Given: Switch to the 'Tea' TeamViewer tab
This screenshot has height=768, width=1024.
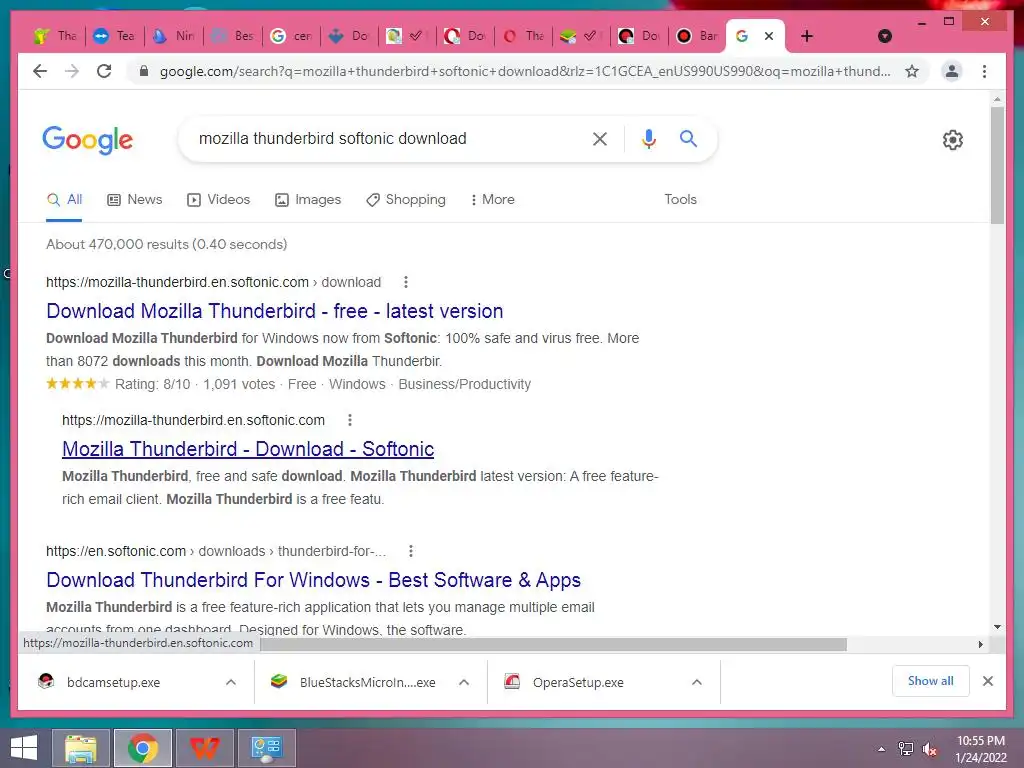Looking at the screenshot, I should pyautogui.click(x=115, y=36).
